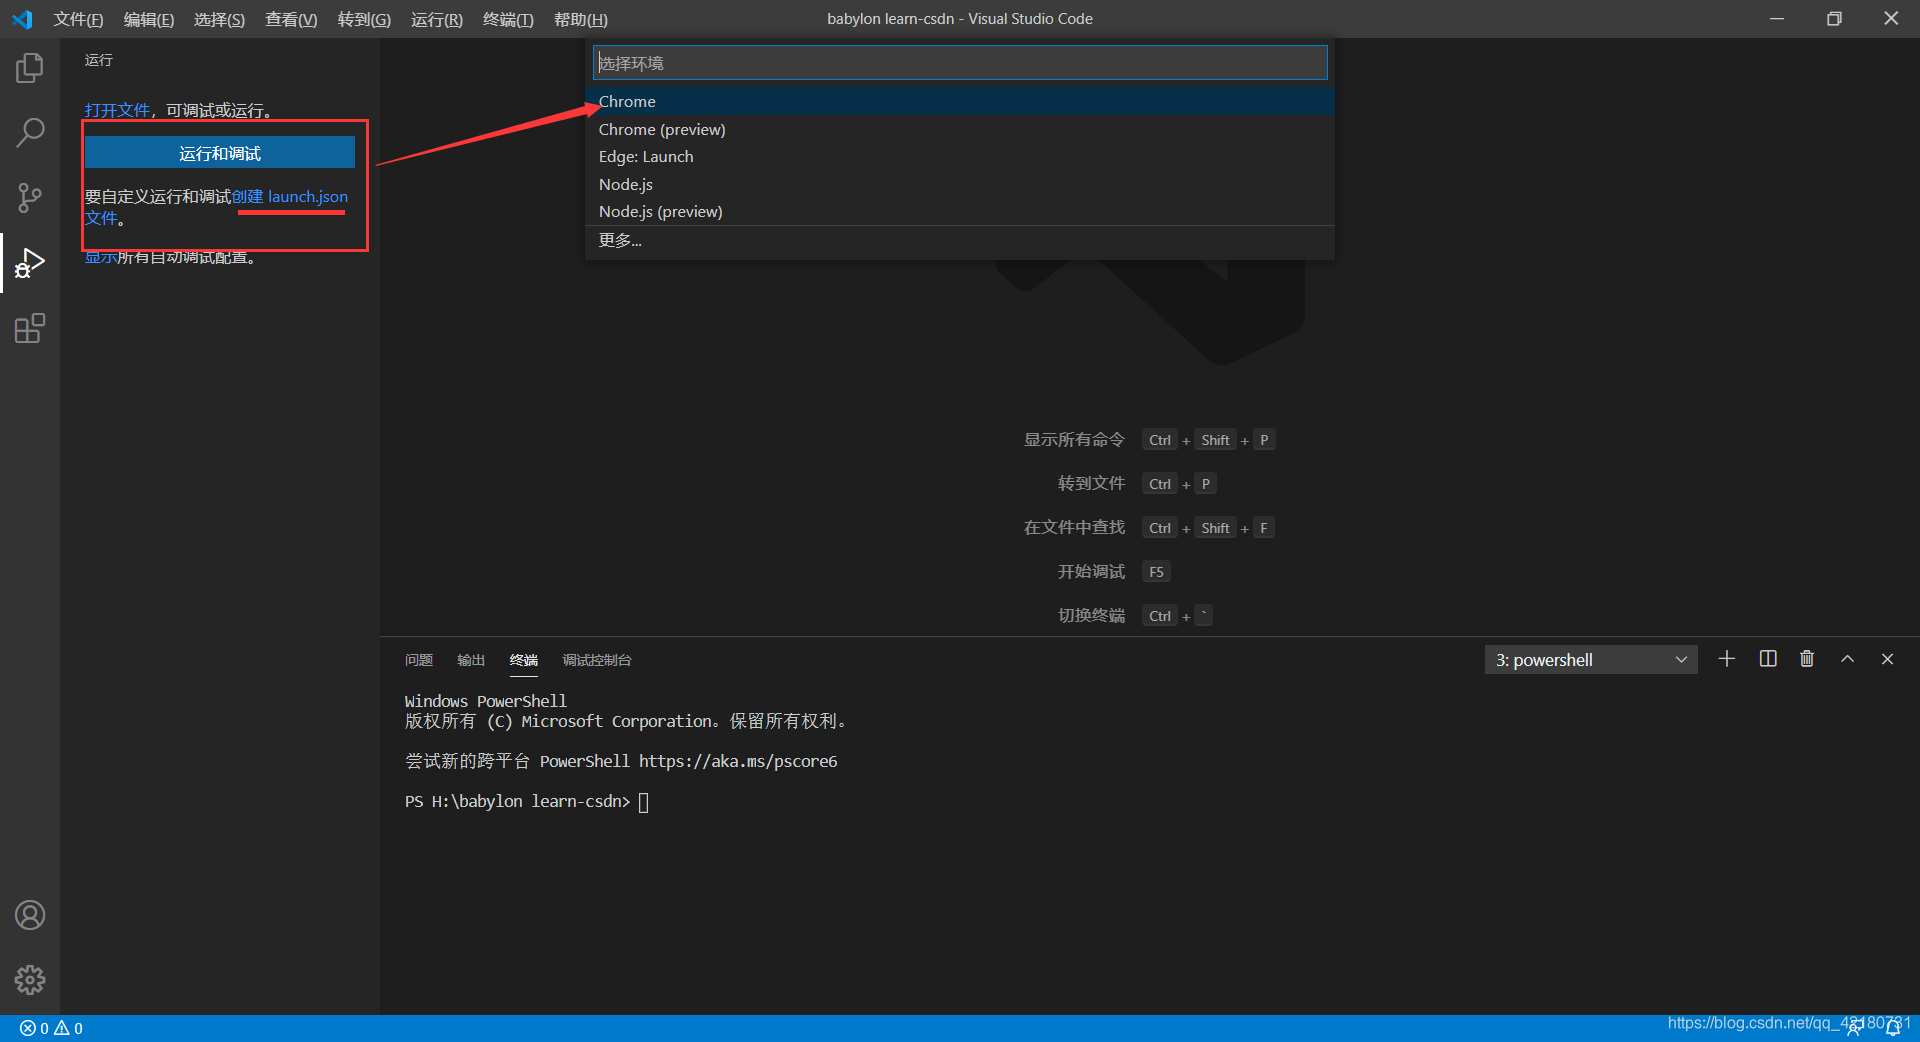1920x1042 pixels.
Task: Split the terminal panel
Action: [x=1768, y=659]
